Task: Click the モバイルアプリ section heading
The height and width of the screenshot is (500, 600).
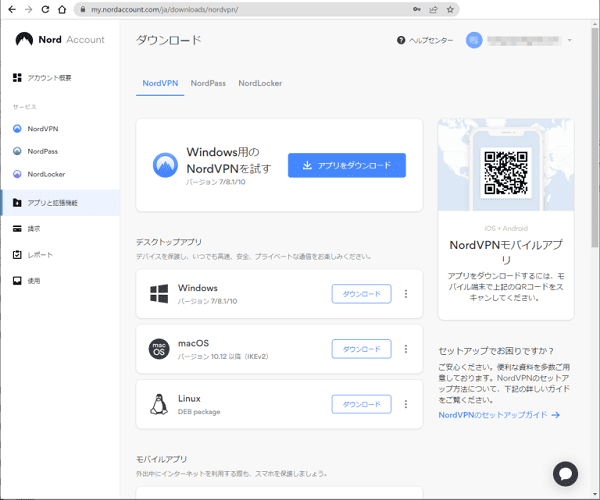Action: [161, 459]
